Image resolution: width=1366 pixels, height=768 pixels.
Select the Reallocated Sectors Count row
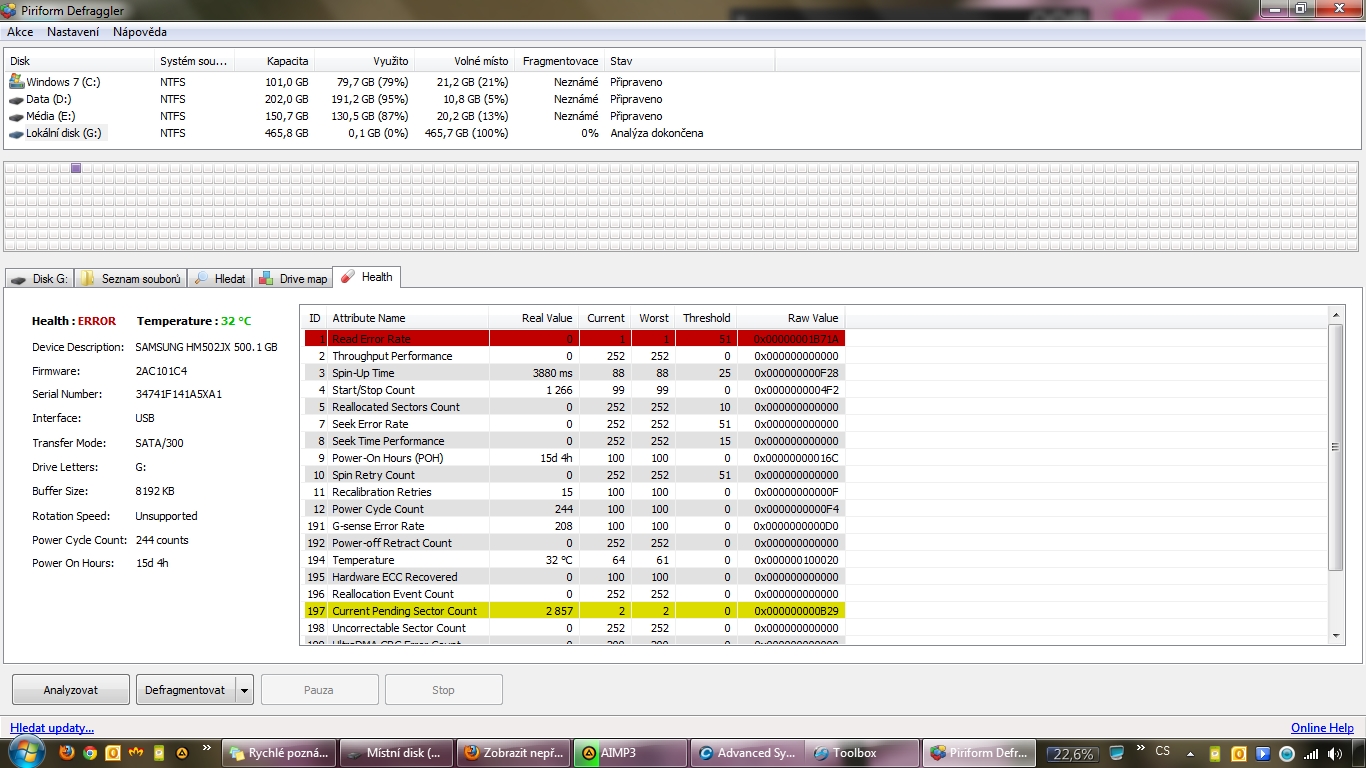point(575,407)
